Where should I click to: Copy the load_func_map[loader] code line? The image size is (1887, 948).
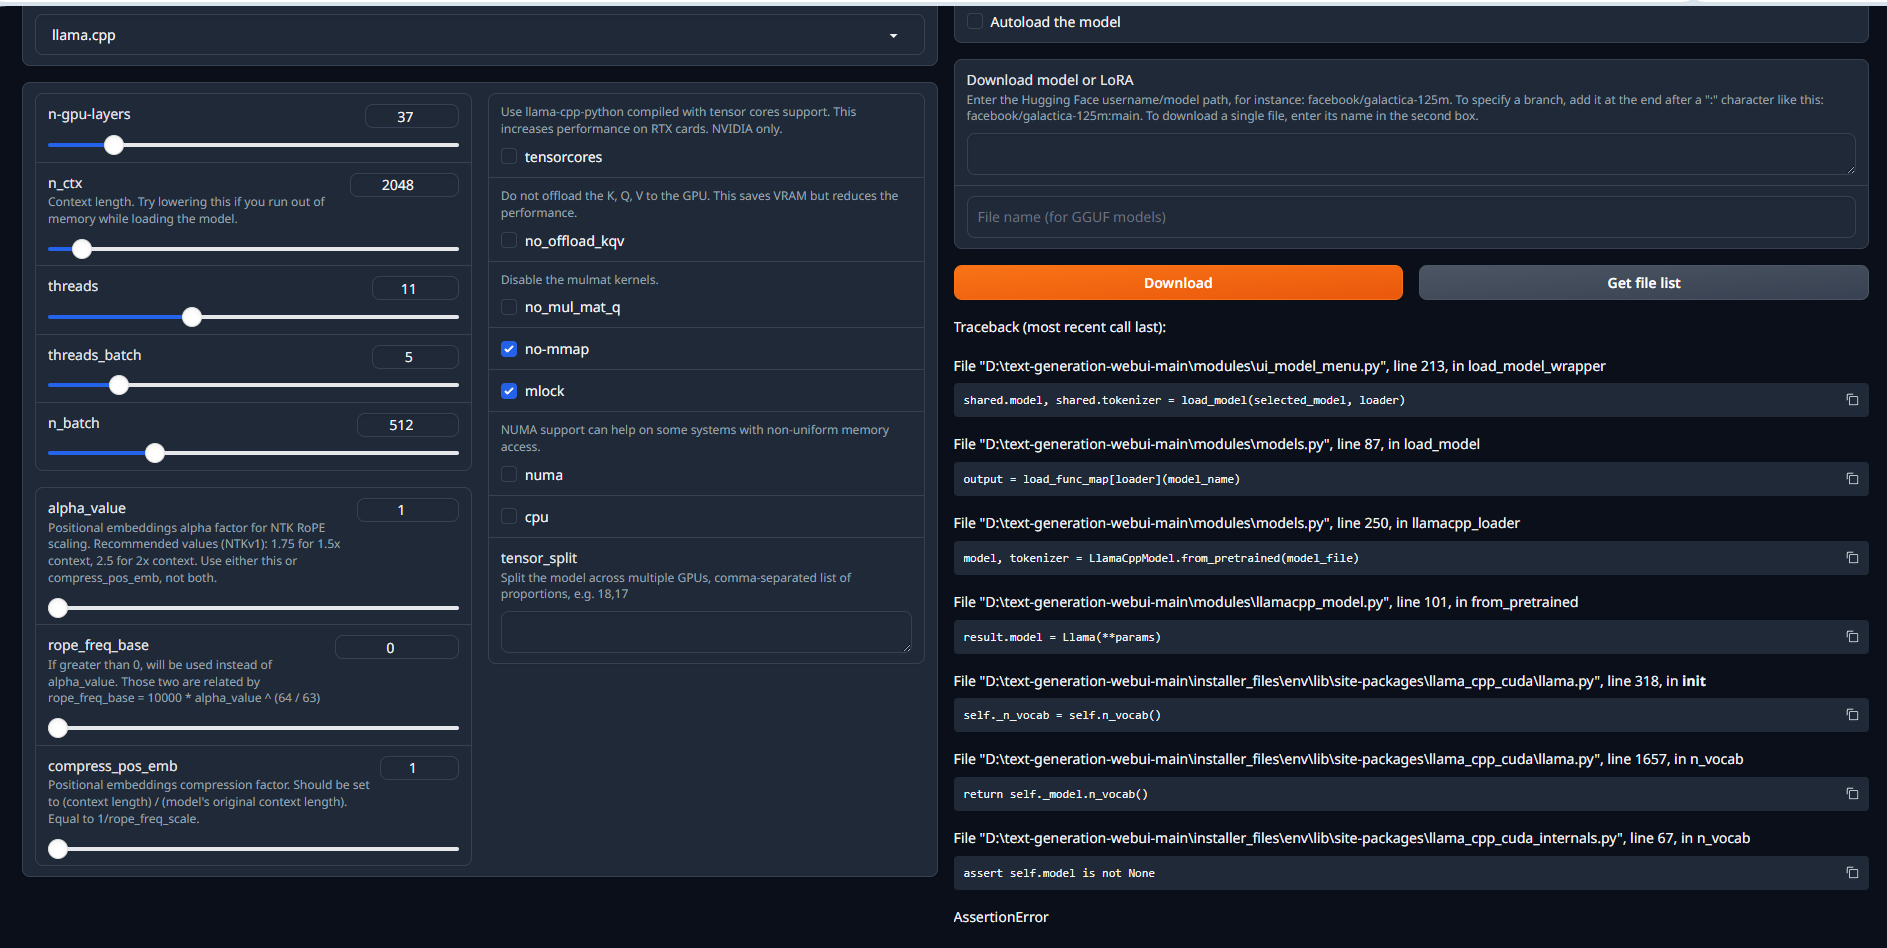point(1852,479)
